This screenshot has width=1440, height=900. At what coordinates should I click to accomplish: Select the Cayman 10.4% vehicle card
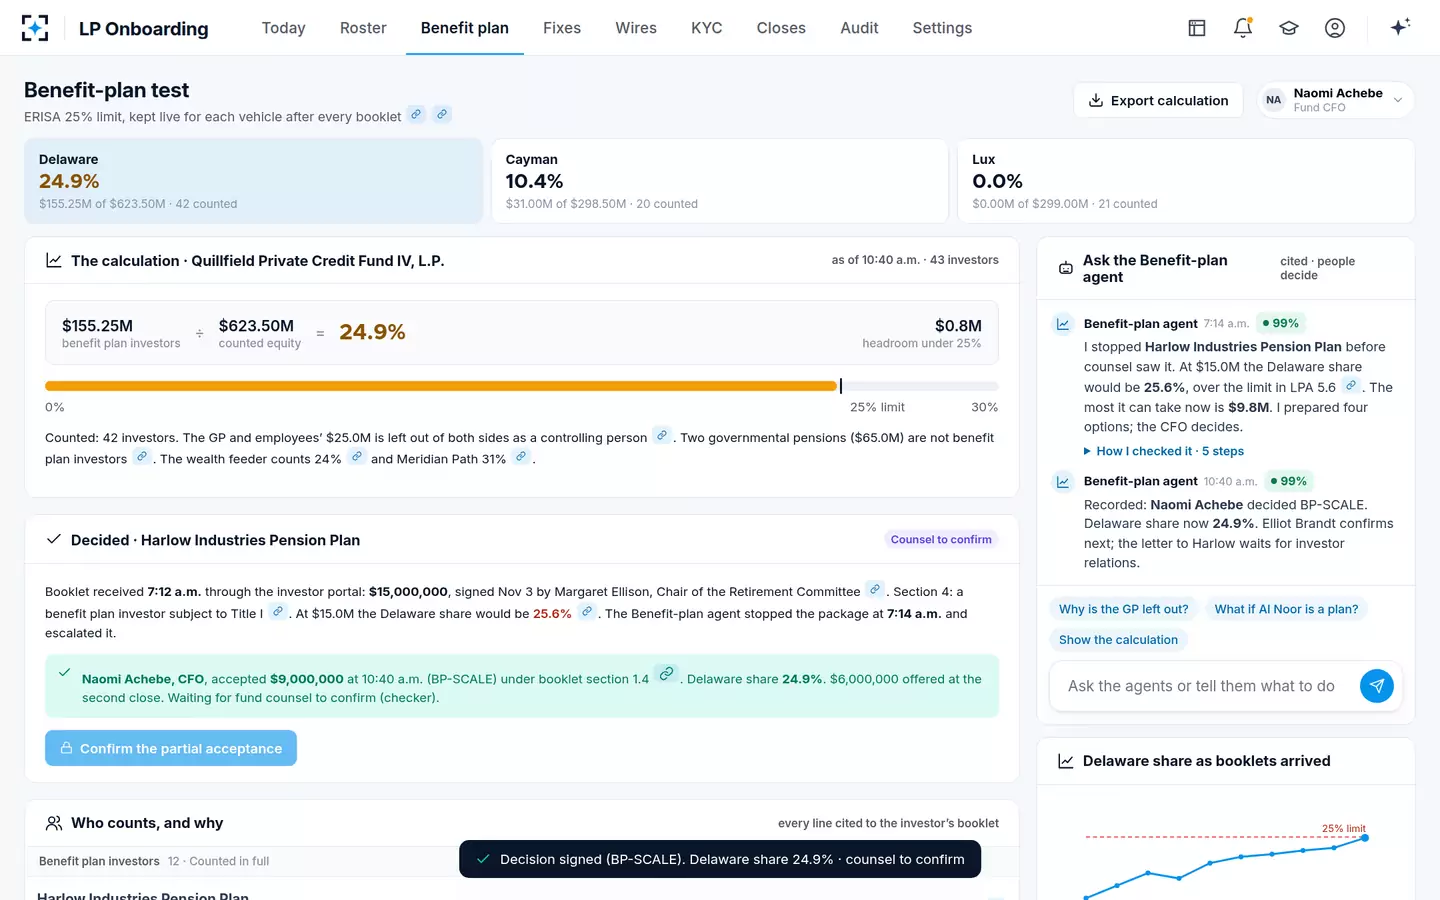pyautogui.click(x=719, y=181)
